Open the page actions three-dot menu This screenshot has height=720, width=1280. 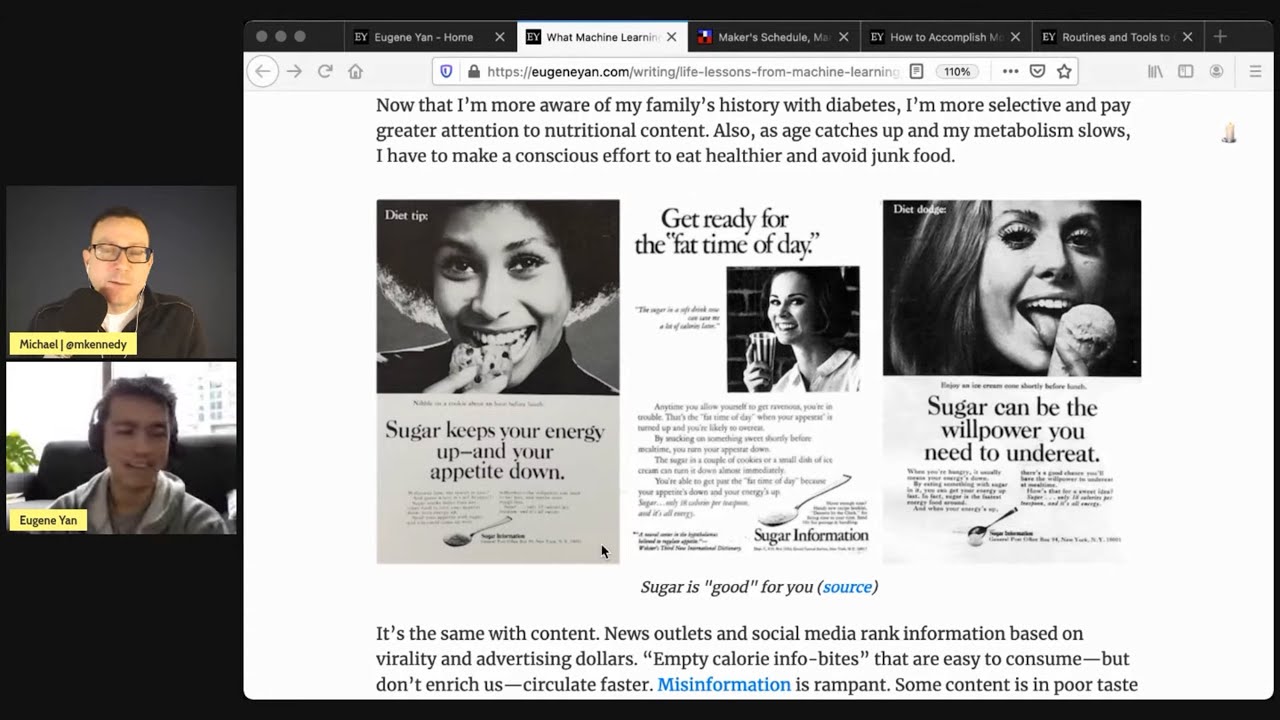click(1010, 71)
